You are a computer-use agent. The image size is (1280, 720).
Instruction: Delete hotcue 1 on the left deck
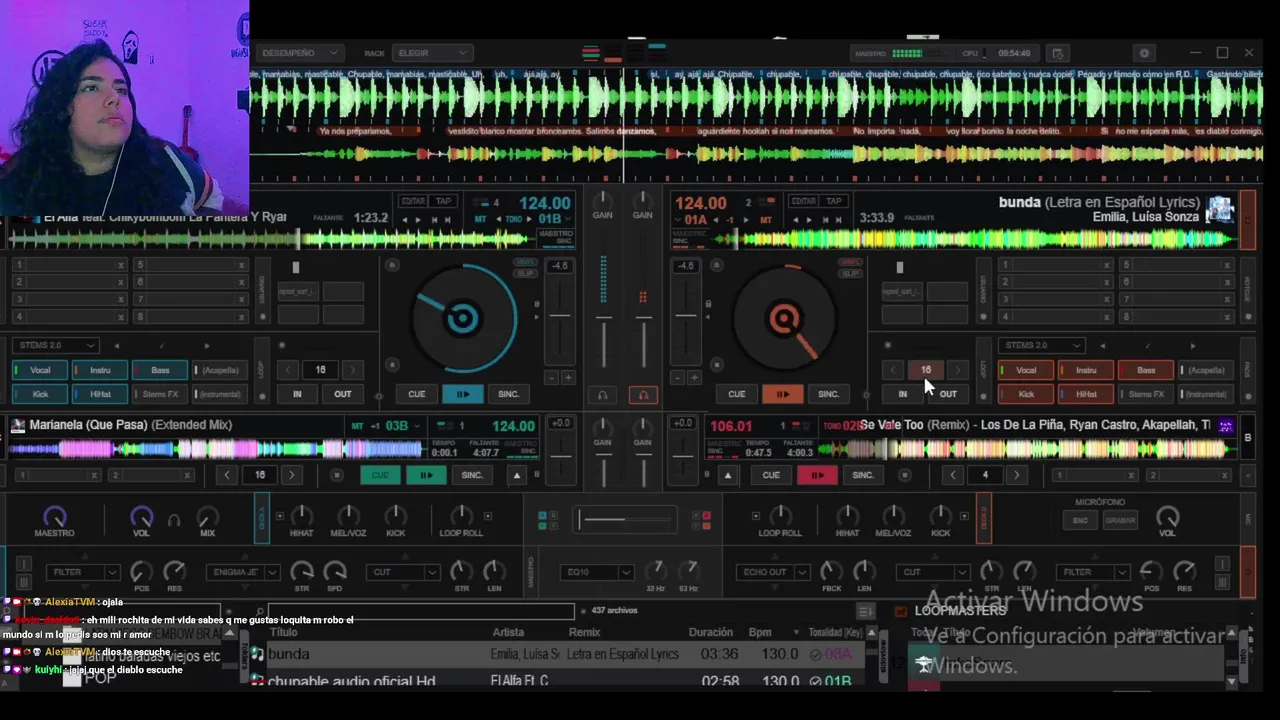[121, 265]
